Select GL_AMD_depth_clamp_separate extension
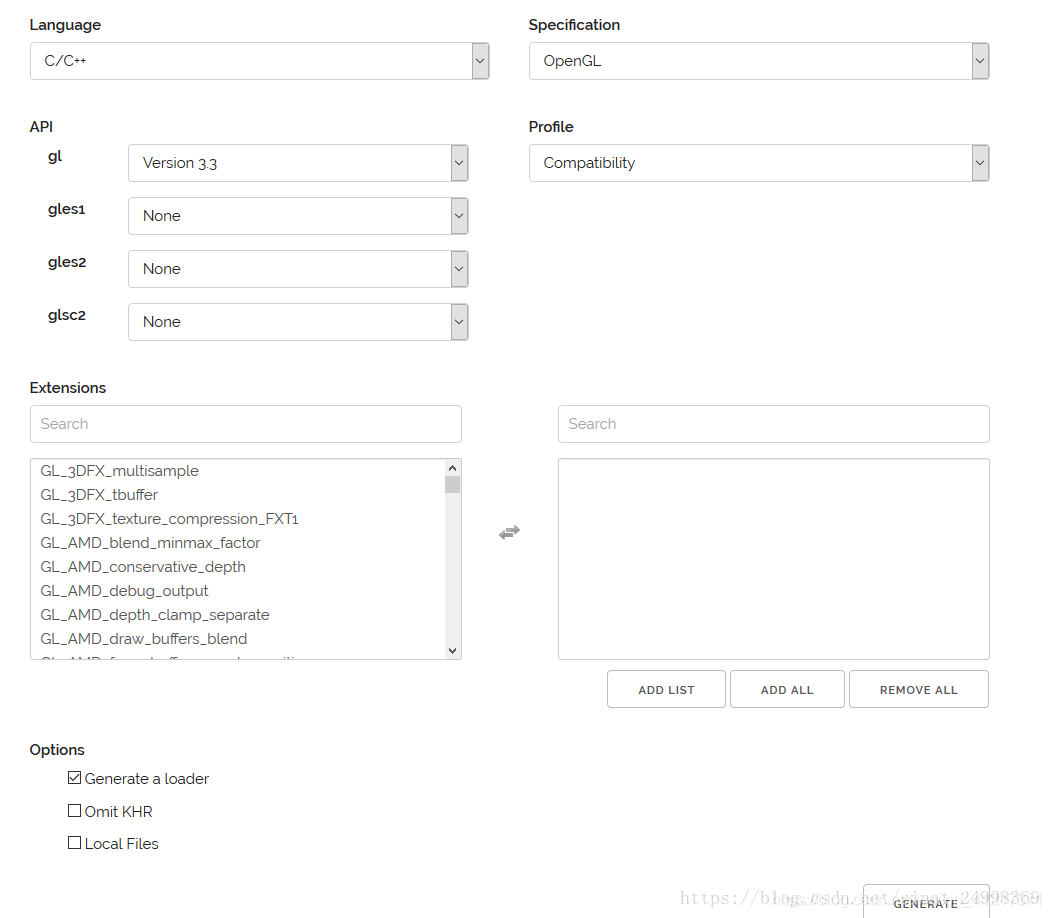The width and height of the screenshot is (1051, 918). (x=238, y=616)
